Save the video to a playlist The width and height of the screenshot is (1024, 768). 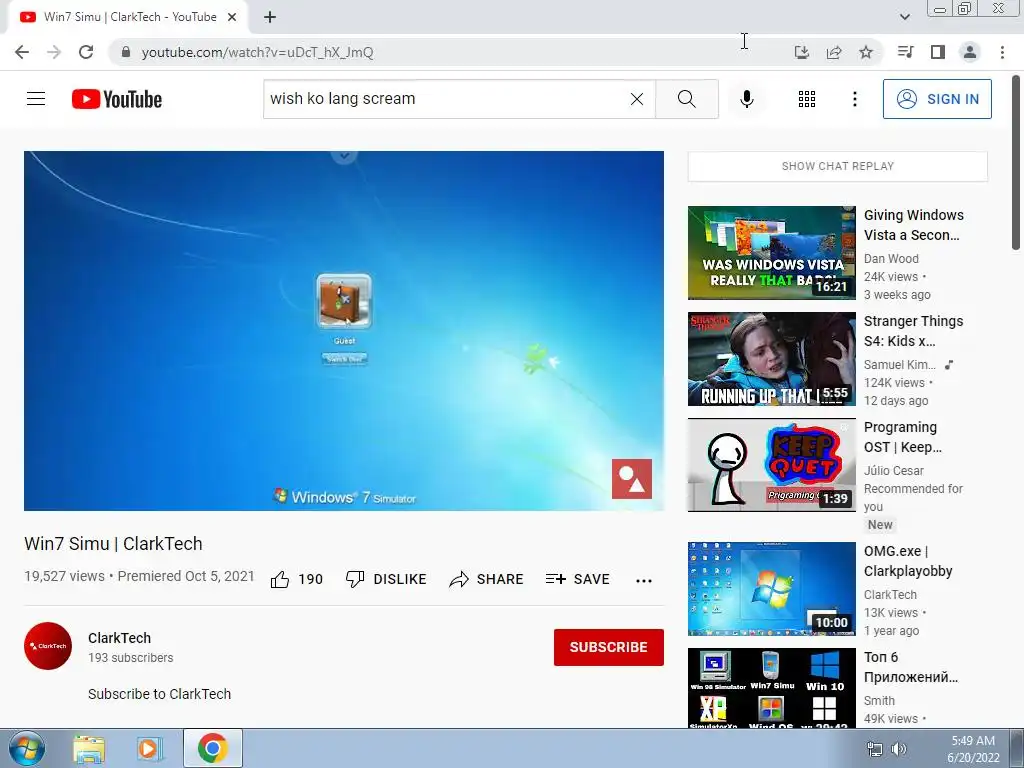(x=578, y=579)
